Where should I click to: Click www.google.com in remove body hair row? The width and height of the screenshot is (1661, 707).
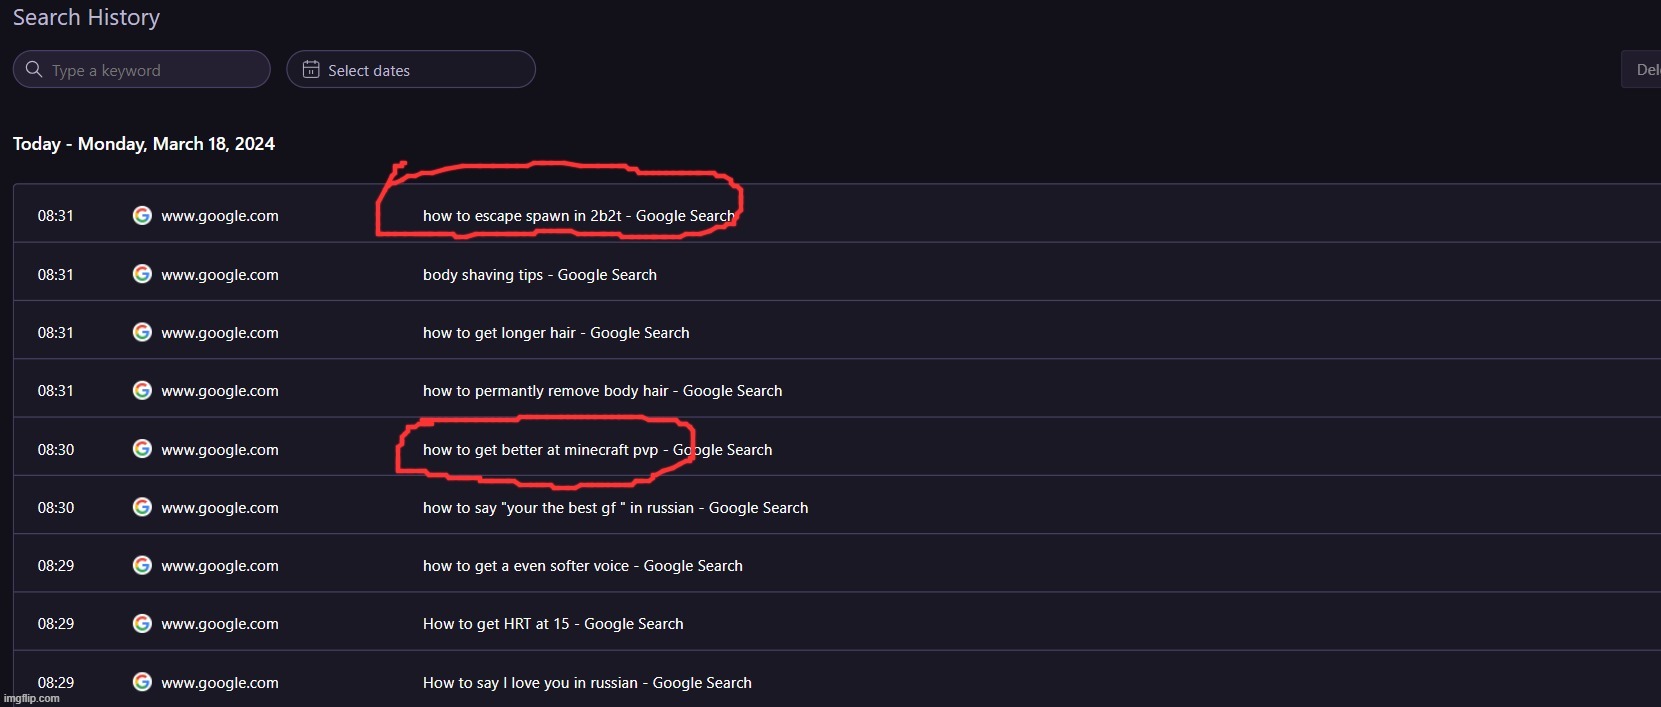[x=220, y=390]
